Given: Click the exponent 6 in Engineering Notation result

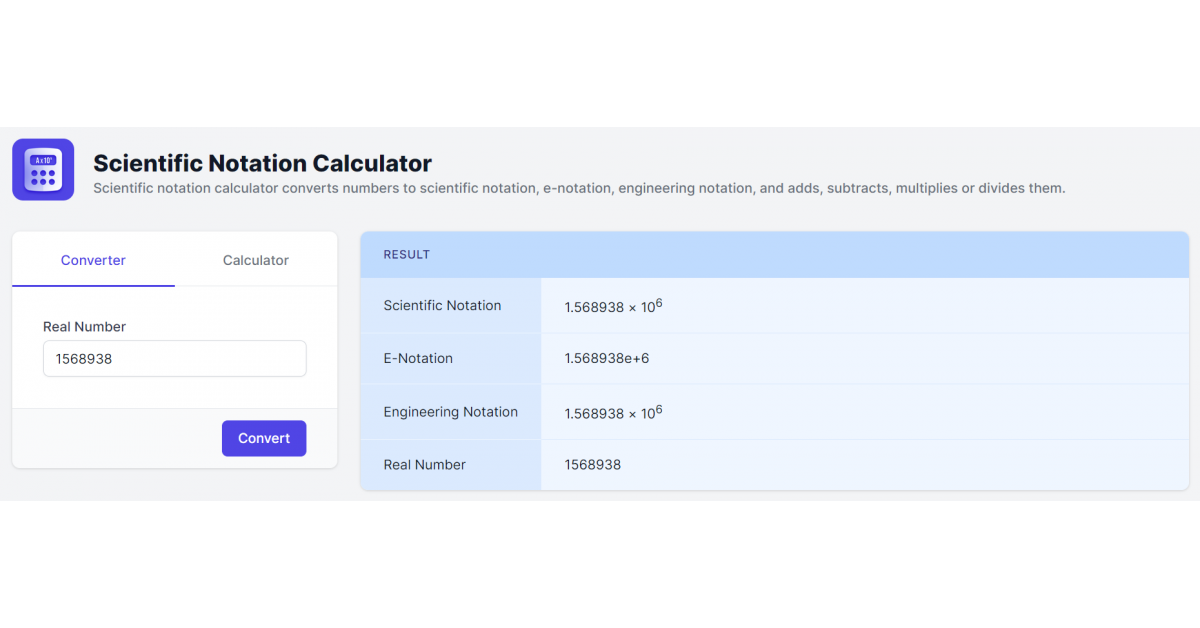Looking at the screenshot, I should [x=659, y=408].
